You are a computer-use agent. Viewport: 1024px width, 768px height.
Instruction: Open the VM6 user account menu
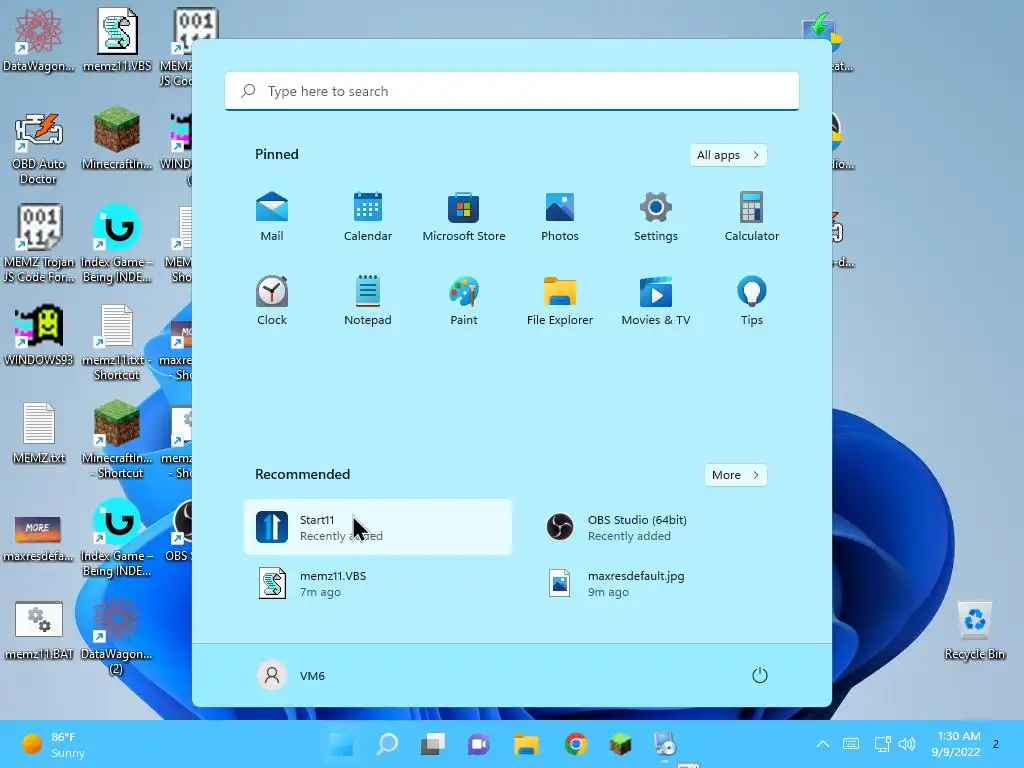291,675
